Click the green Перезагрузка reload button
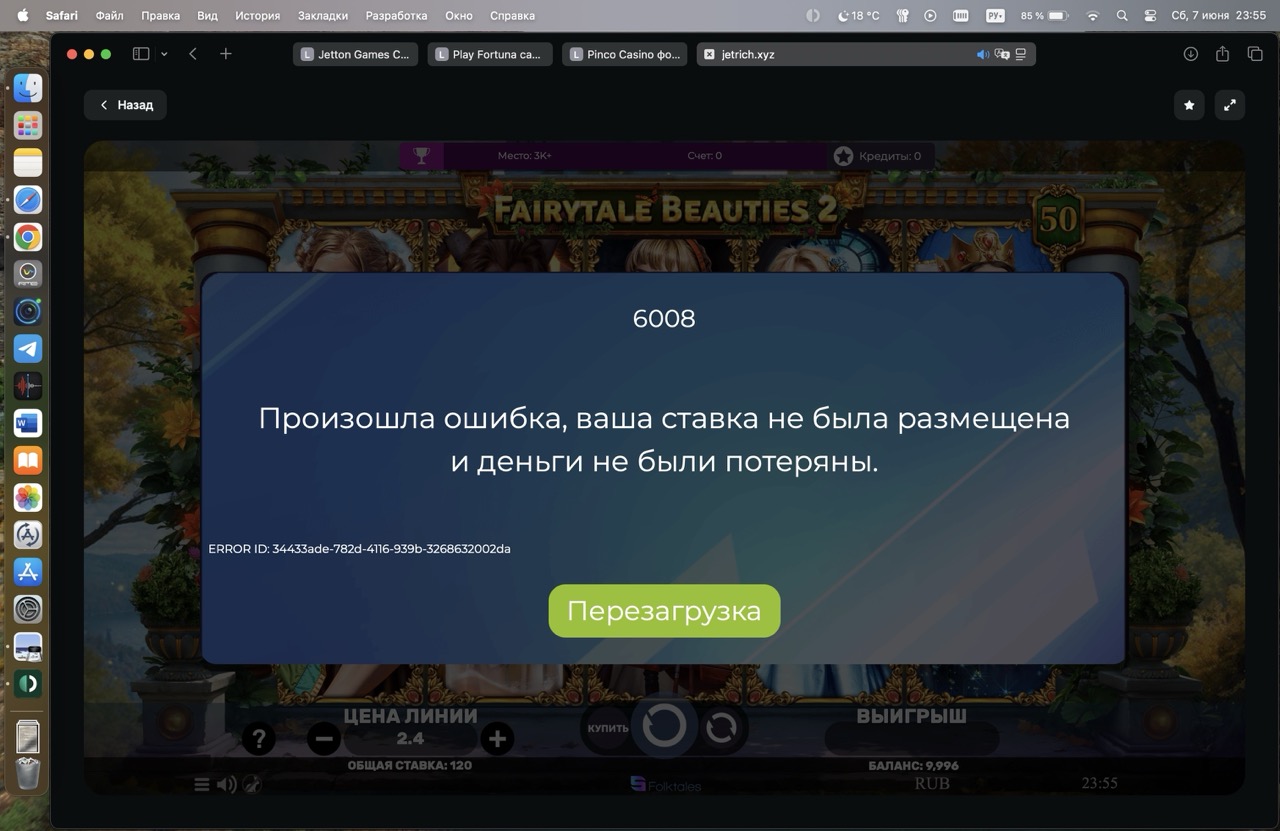The width and height of the screenshot is (1280, 831). coord(664,611)
